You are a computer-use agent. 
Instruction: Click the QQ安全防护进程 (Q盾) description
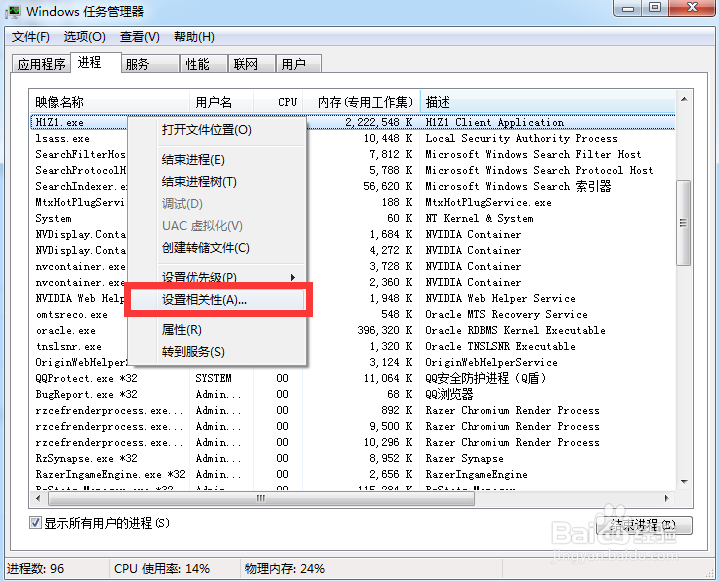point(486,378)
